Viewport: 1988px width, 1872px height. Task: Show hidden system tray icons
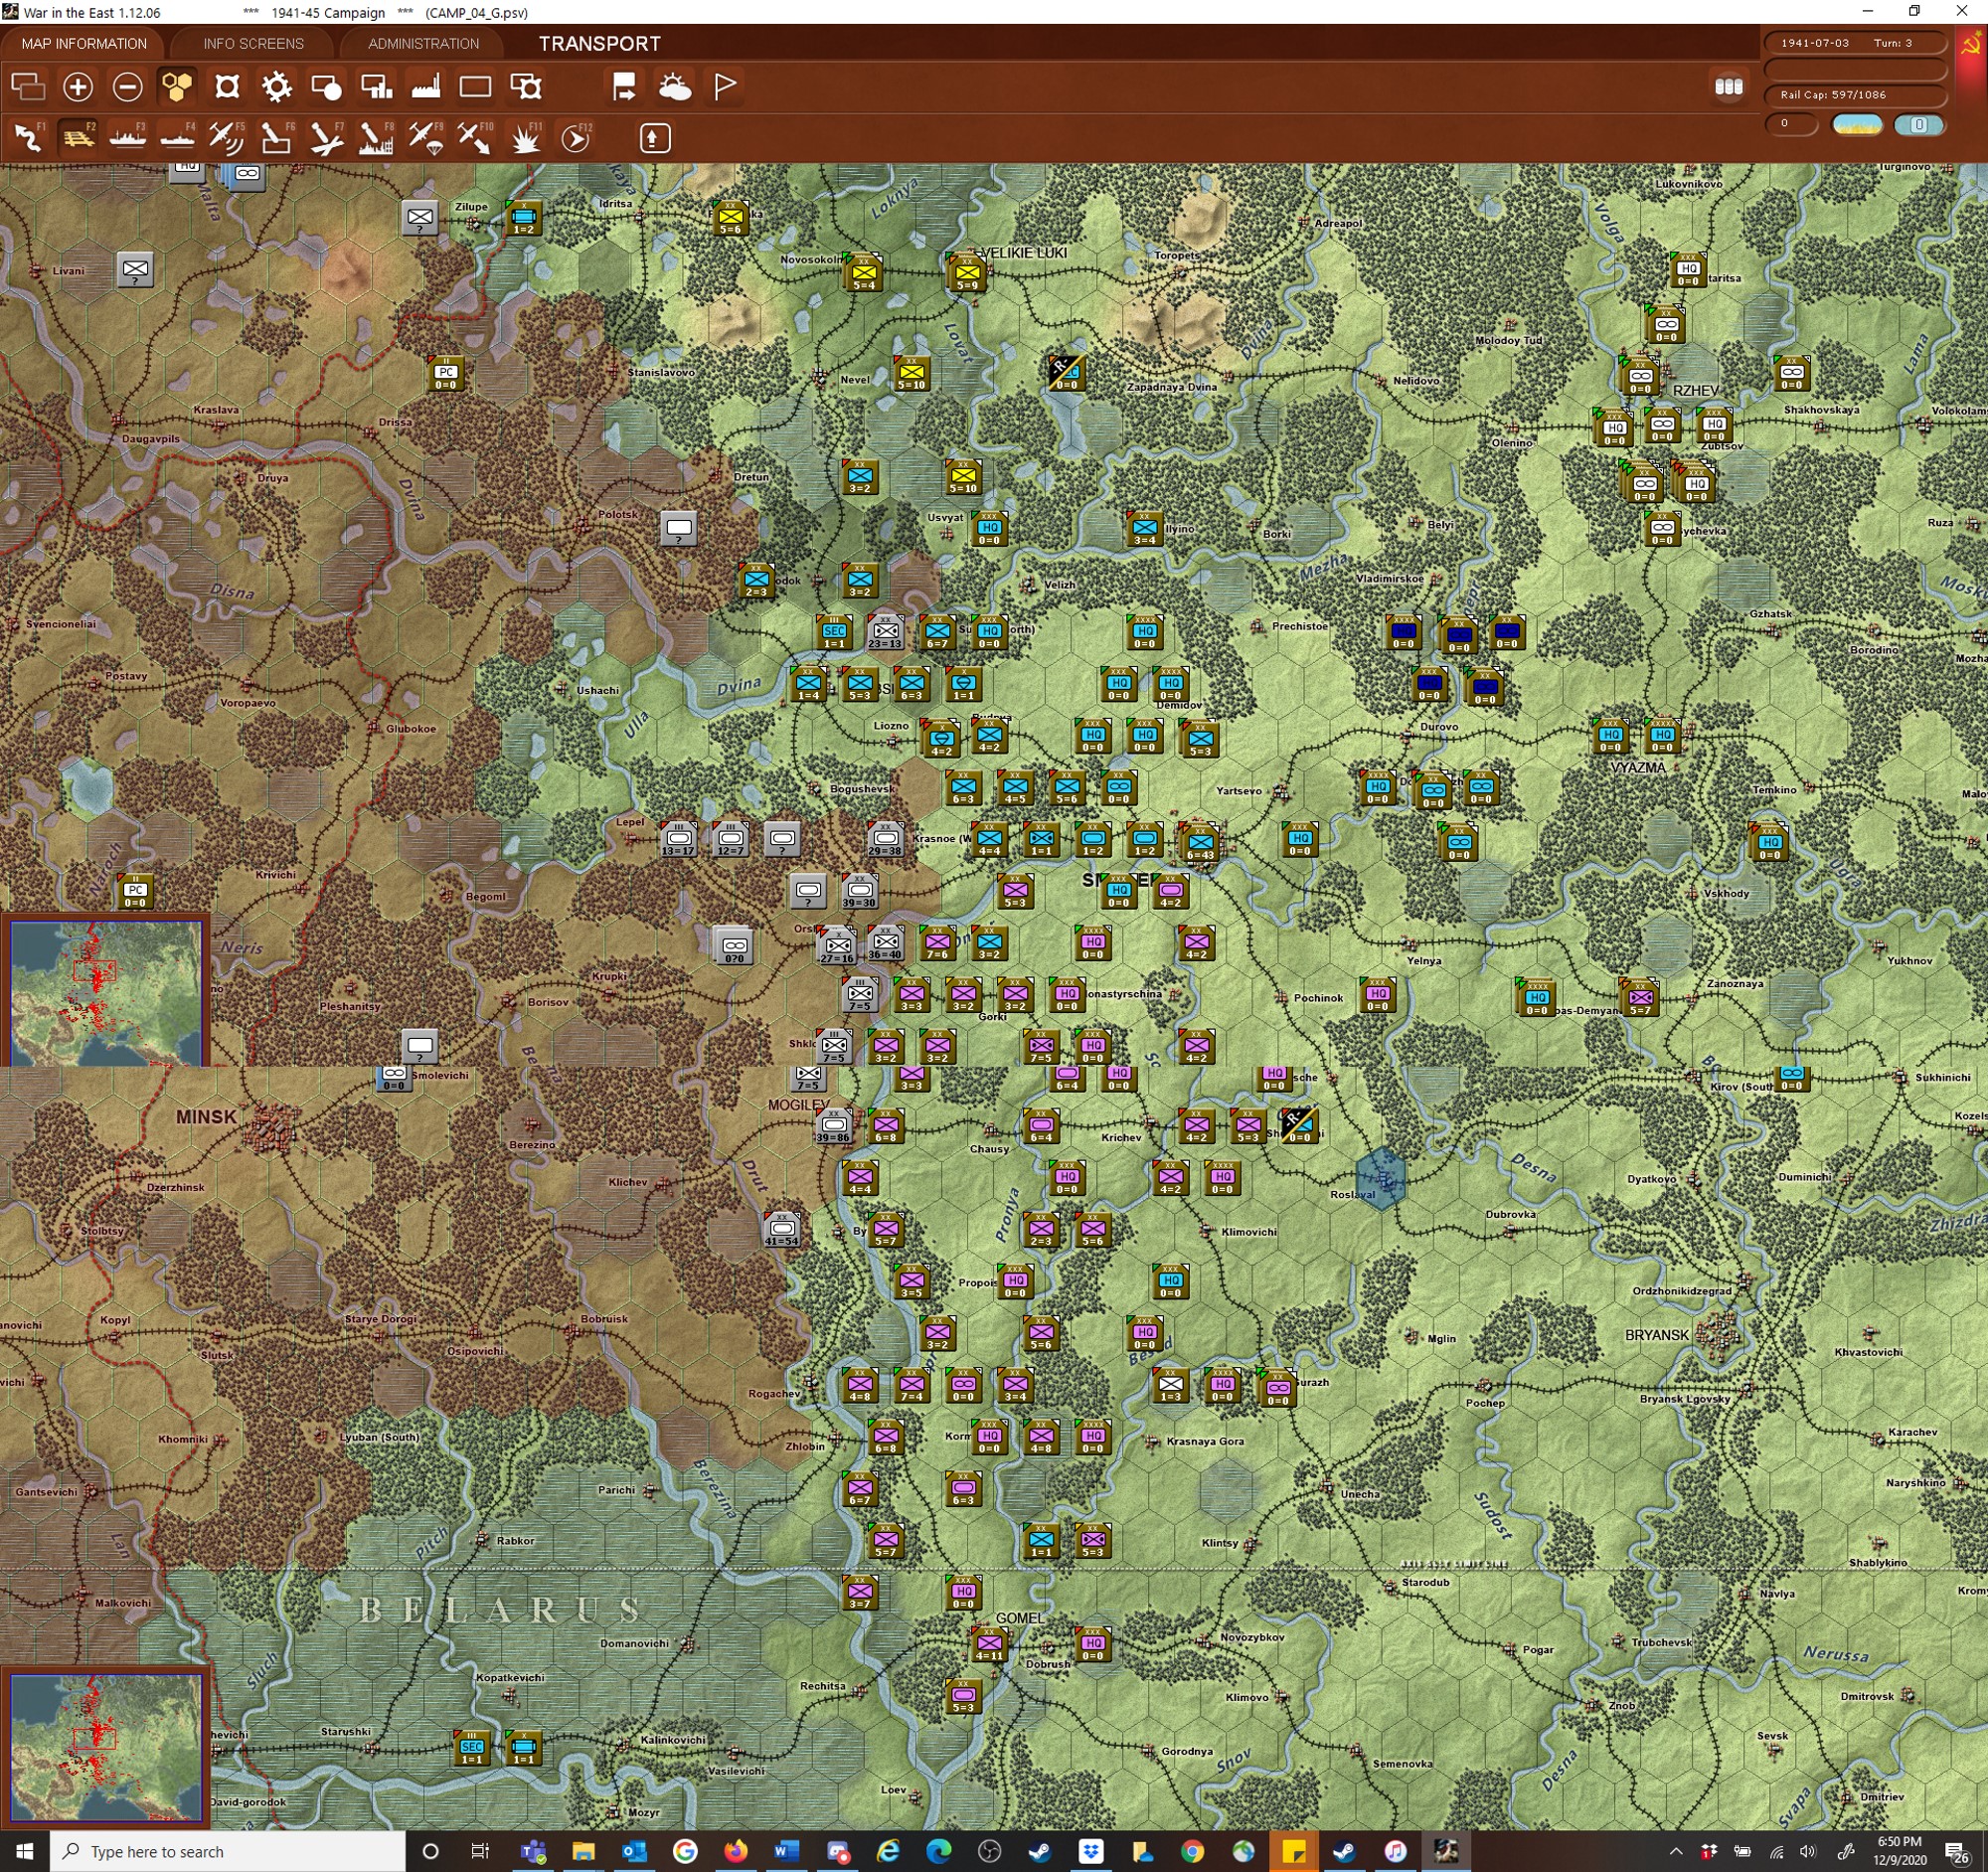pyautogui.click(x=1676, y=1852)
